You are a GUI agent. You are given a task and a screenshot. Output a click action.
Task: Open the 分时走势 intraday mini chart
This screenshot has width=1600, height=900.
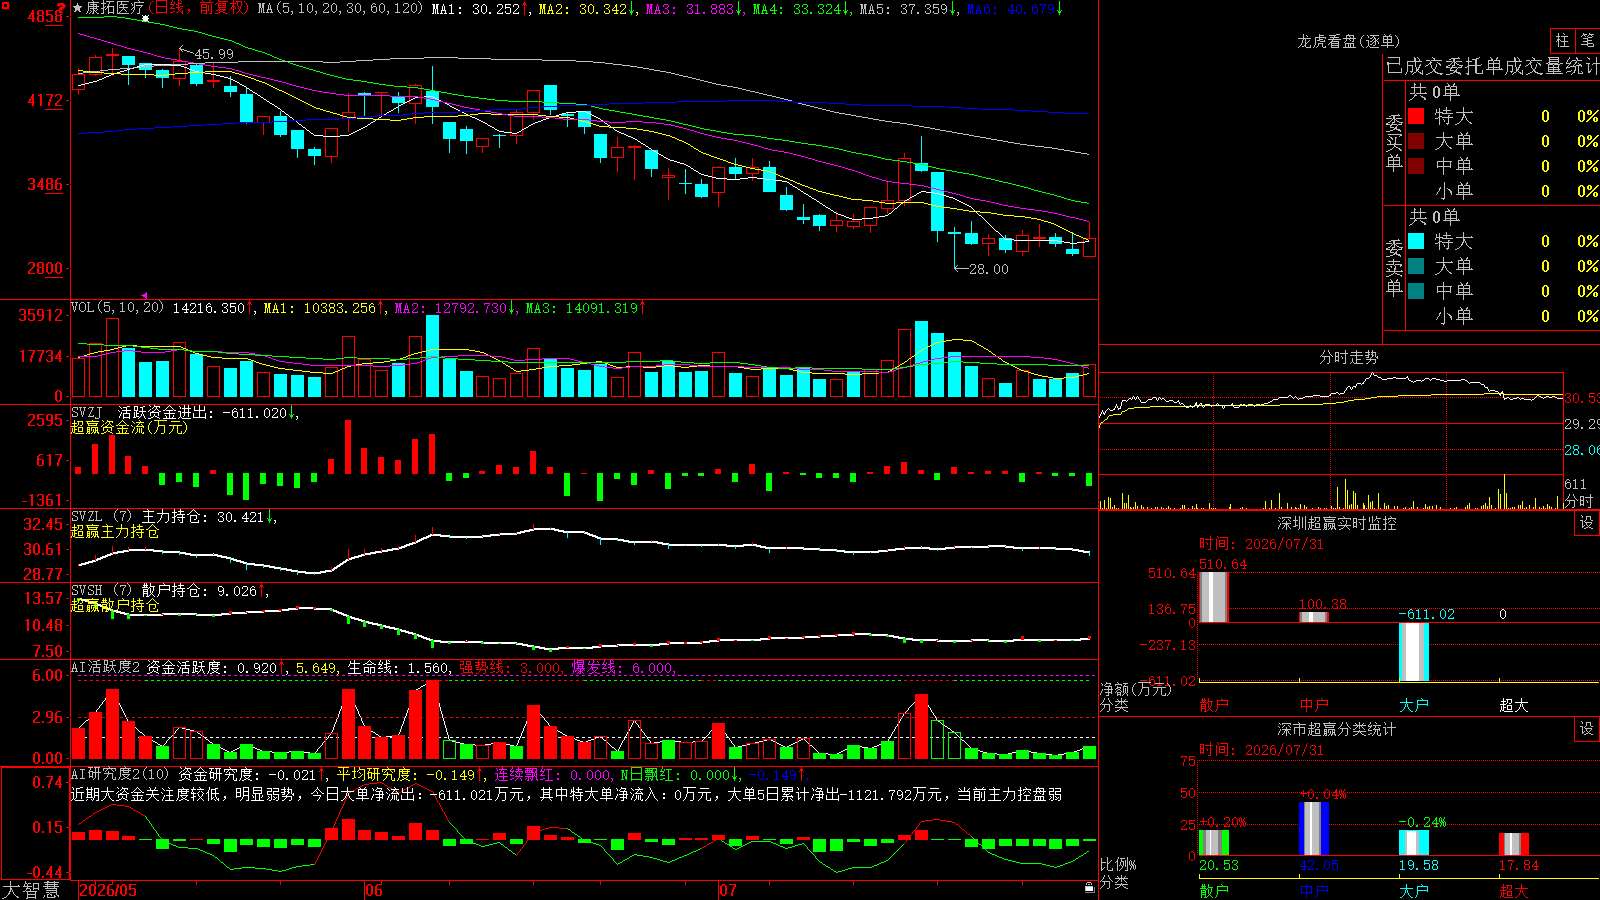coord(1332,440)
